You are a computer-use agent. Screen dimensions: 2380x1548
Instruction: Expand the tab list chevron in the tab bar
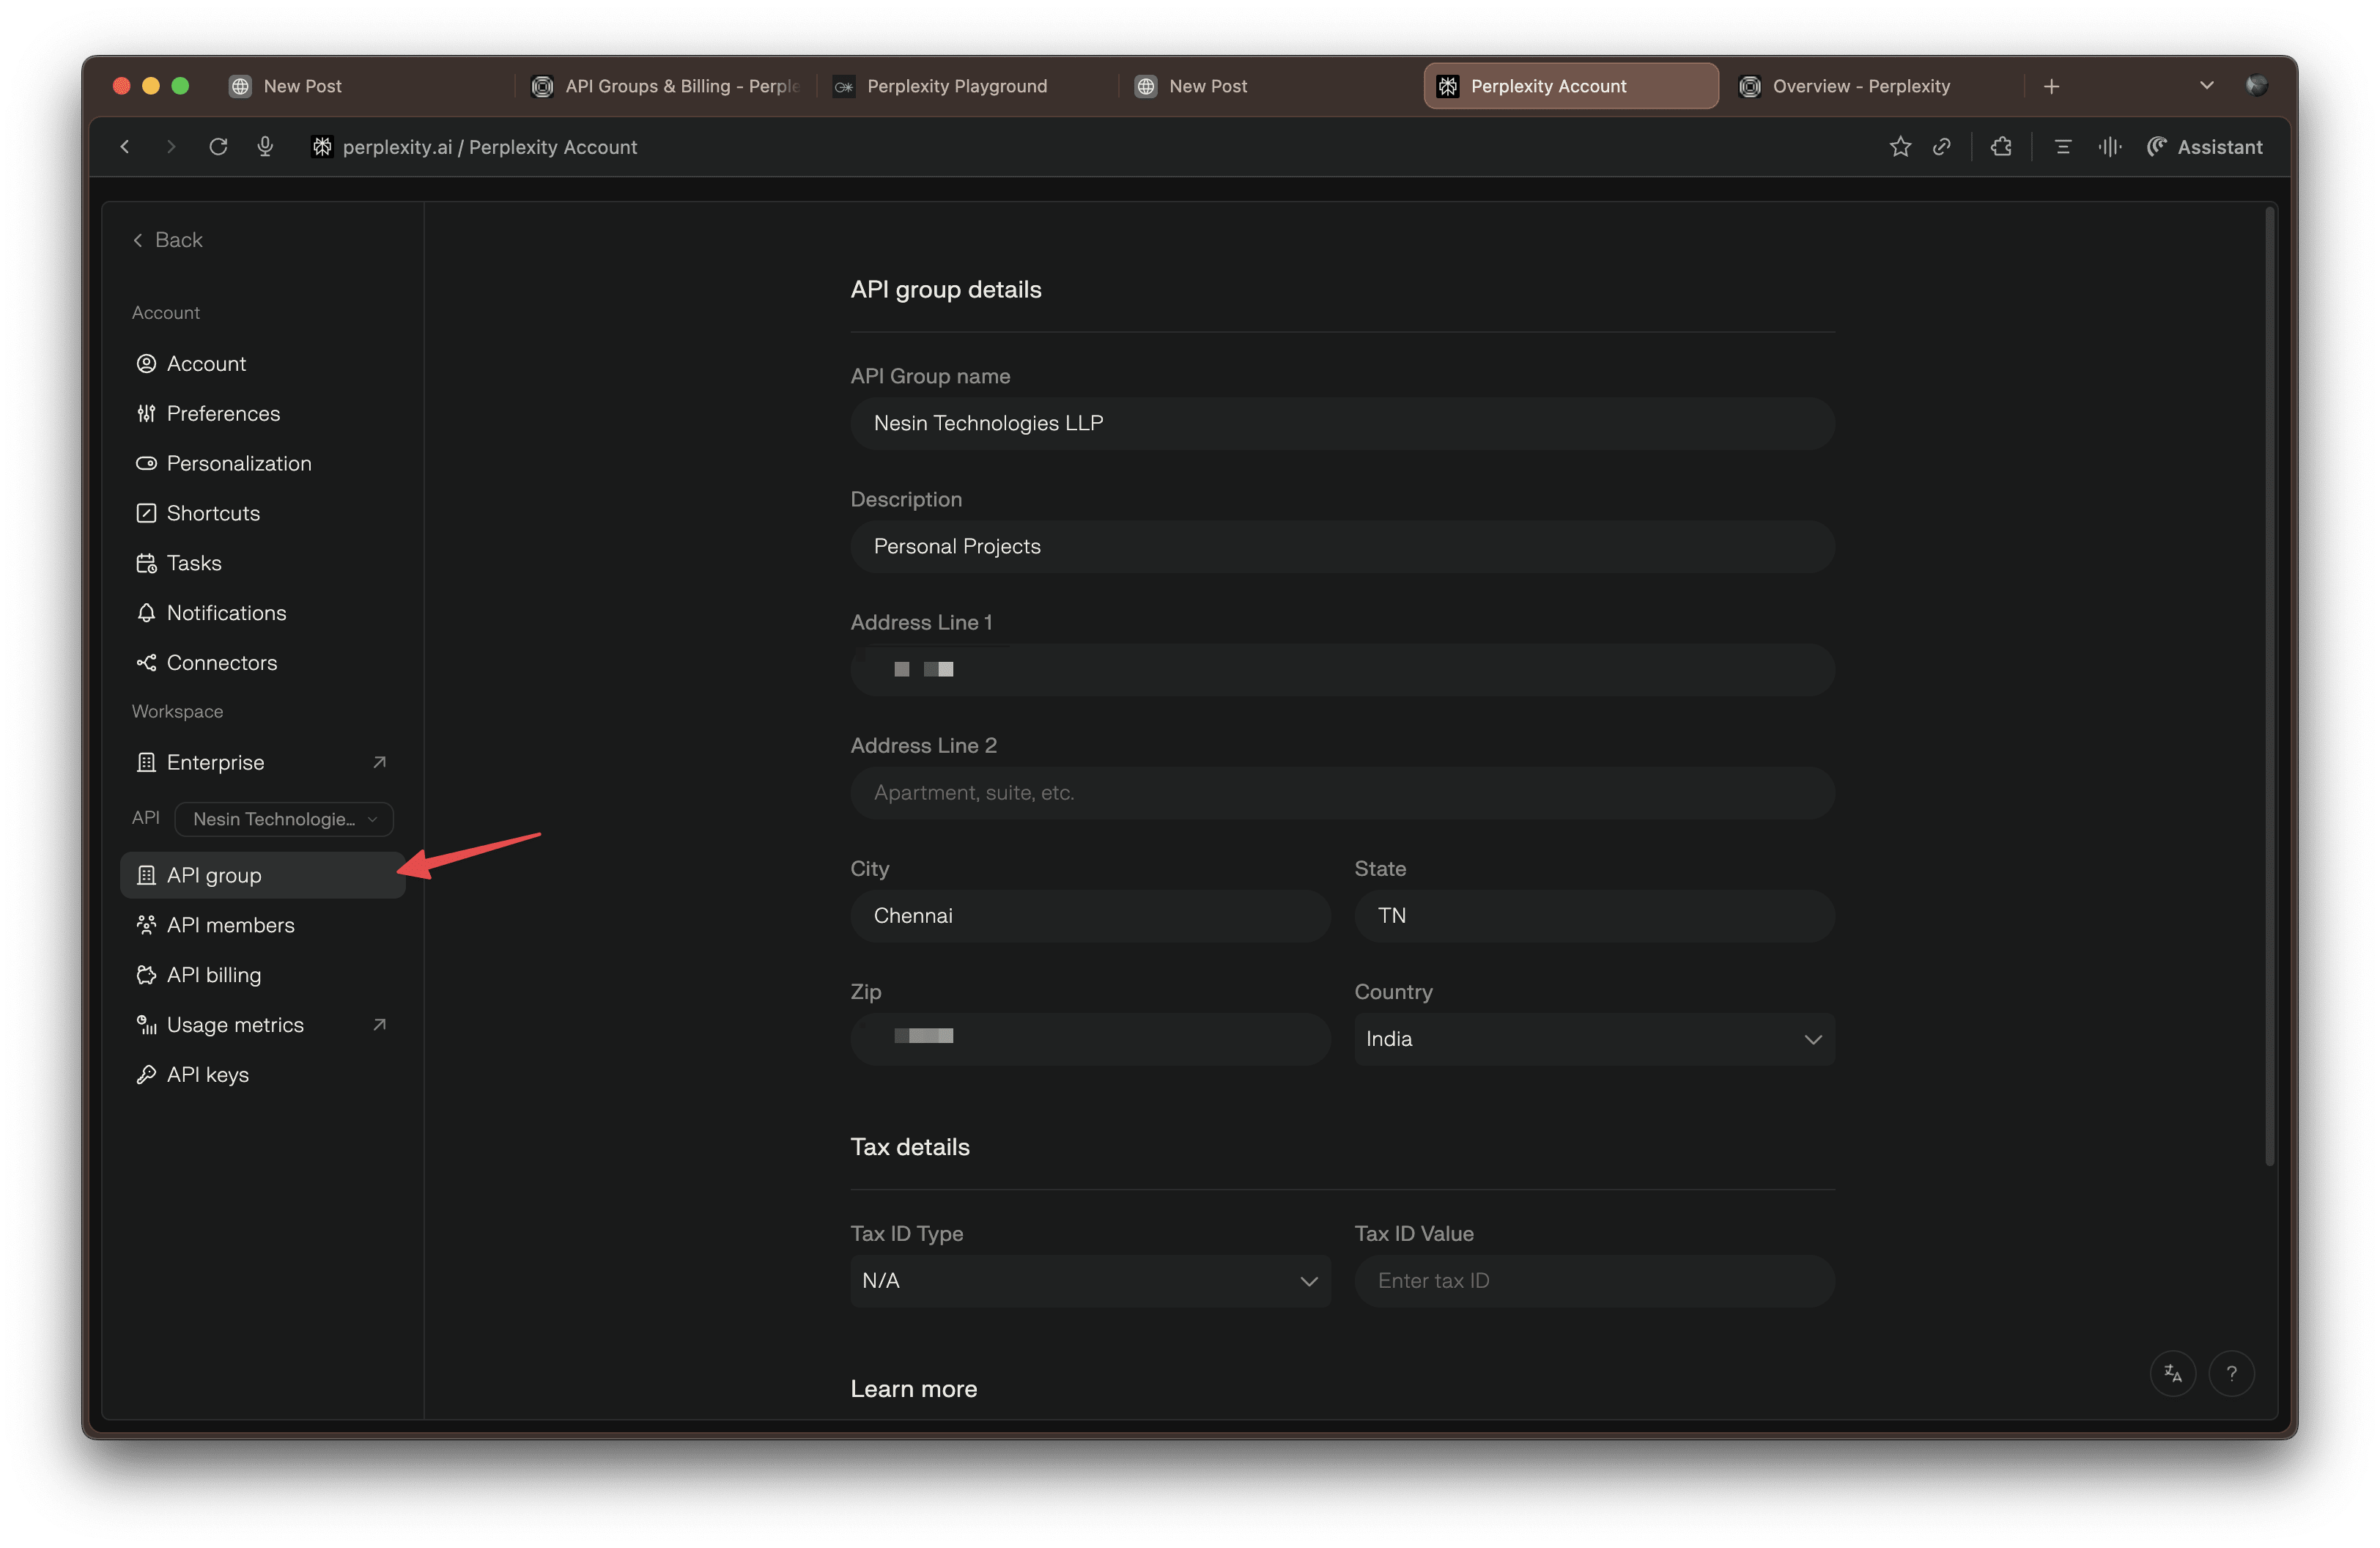(2206, 86)
